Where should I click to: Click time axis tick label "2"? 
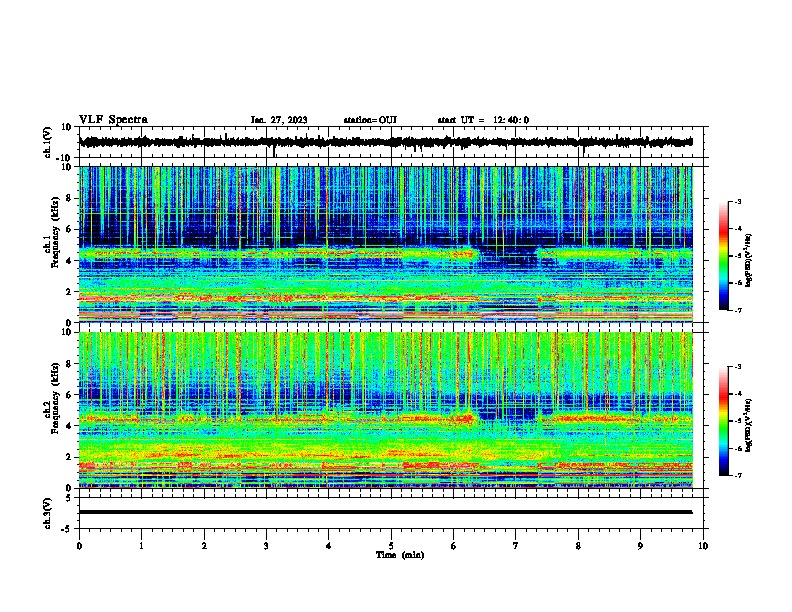click(x=204, y=546)
